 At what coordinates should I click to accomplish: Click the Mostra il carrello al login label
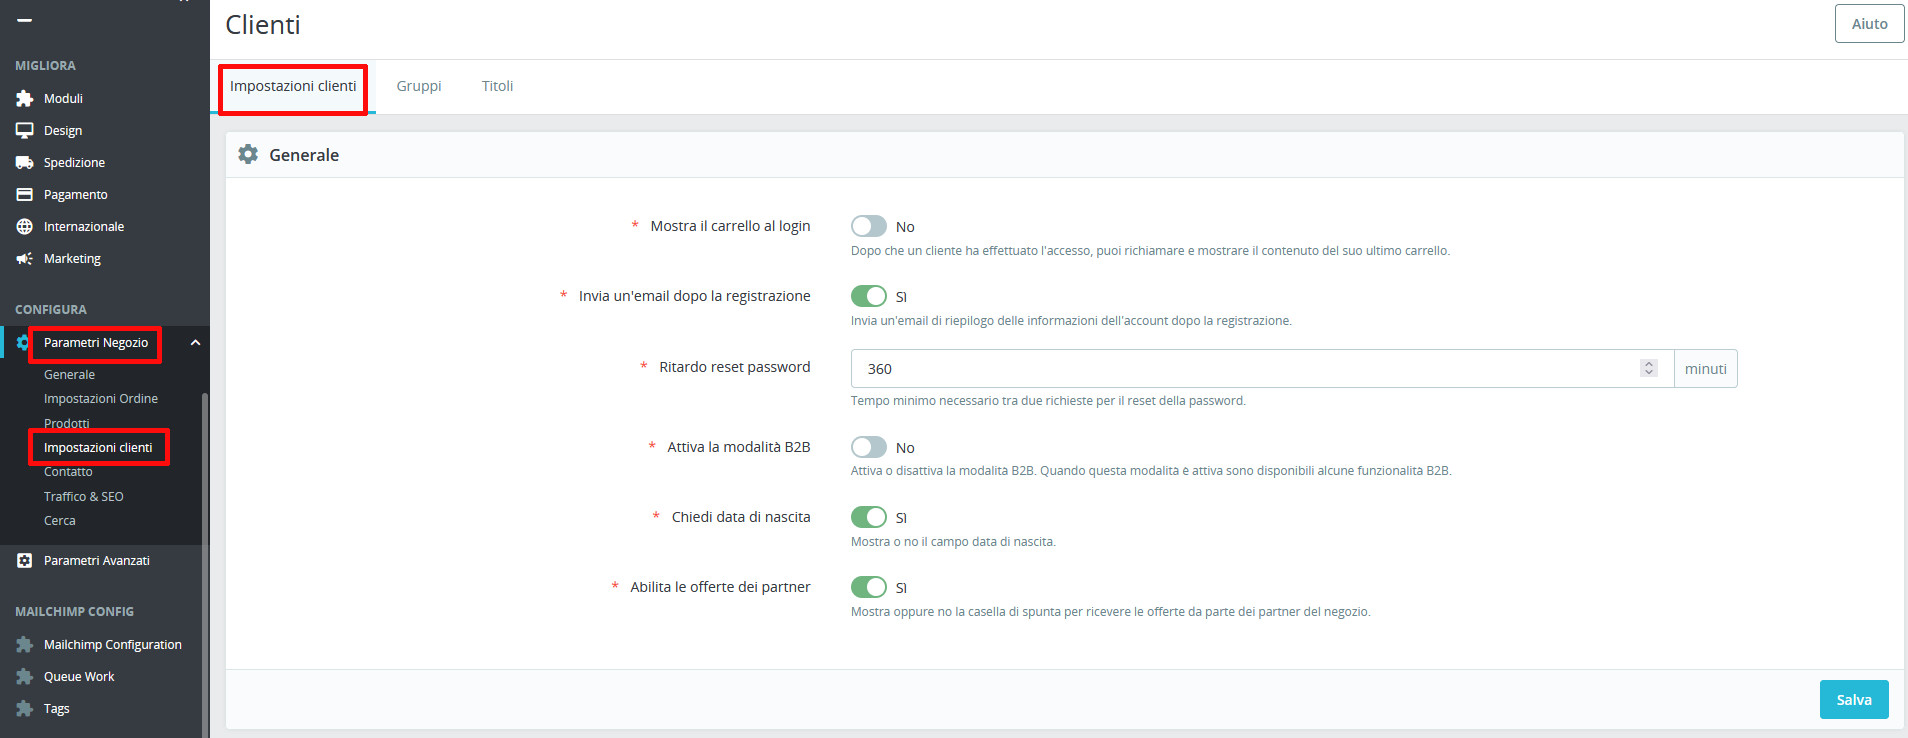point(730,226)
